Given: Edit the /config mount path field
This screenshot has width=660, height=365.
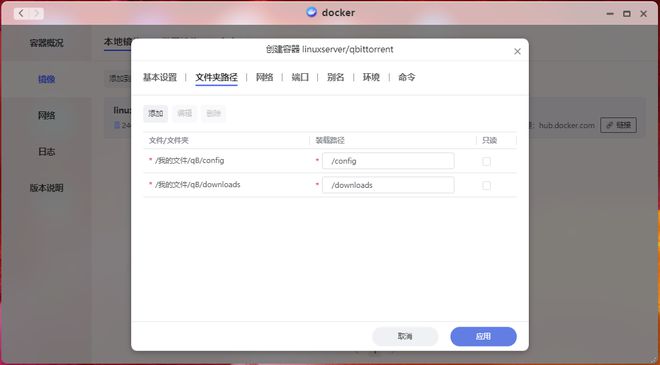Looking at the screenshot, I should [388, 161].
